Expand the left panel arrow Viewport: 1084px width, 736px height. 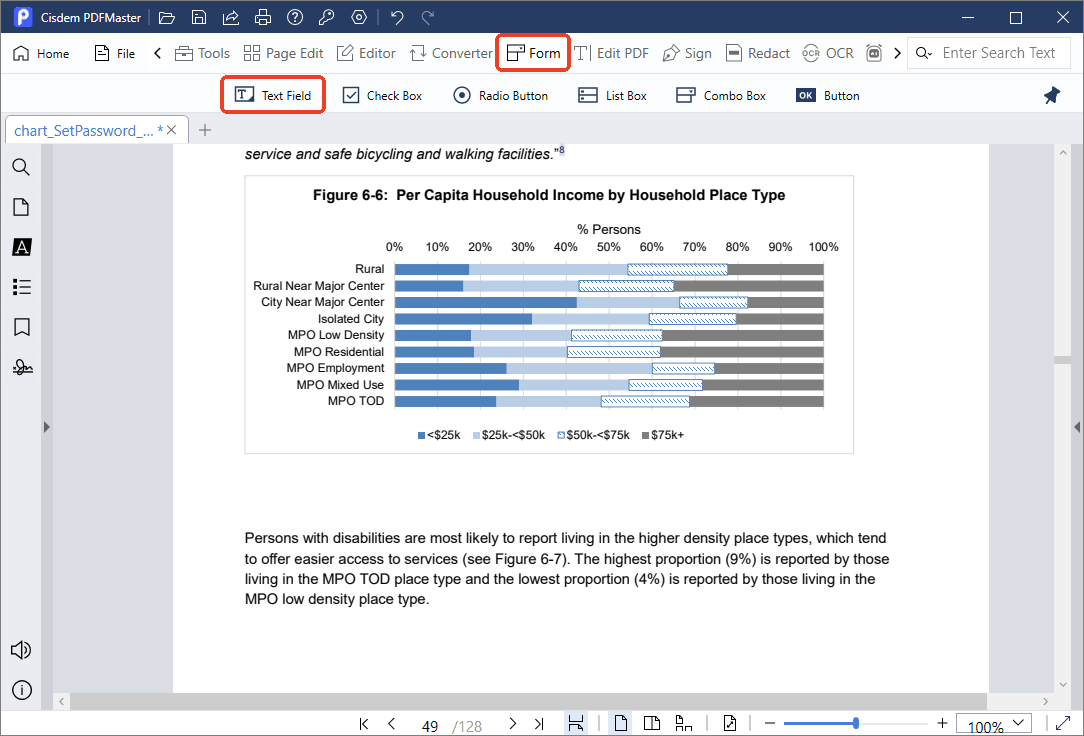tap(46, 427)
